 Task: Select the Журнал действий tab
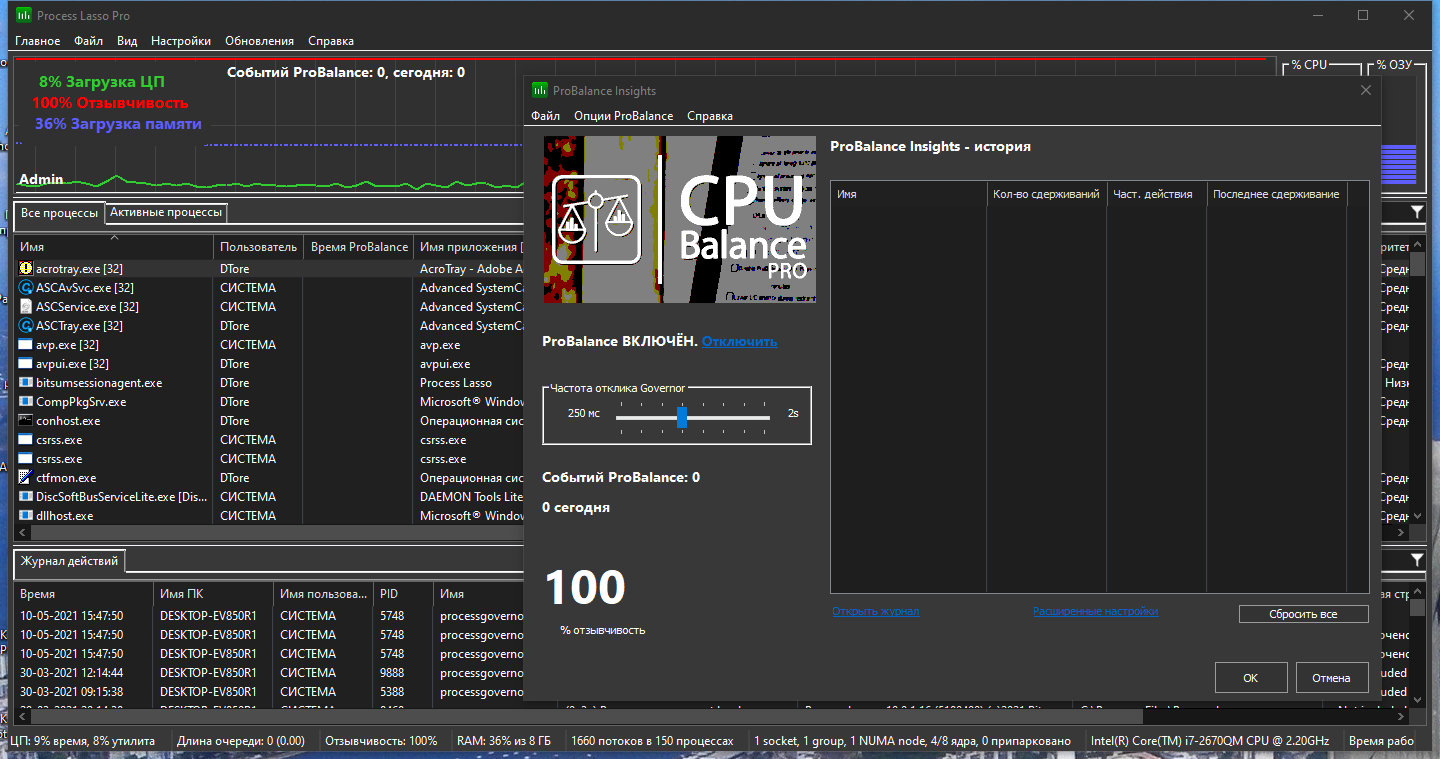pos(69,561)
